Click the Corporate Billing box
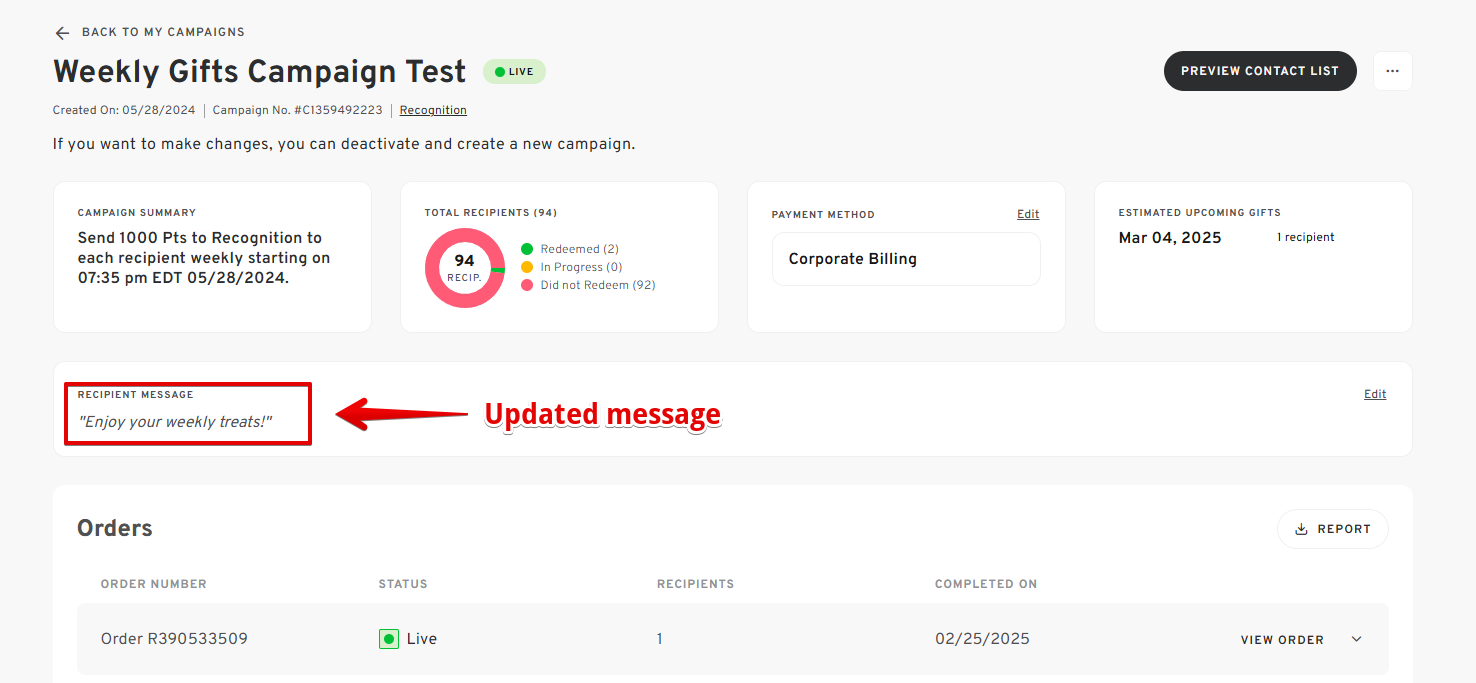The height and width of the screenshot is (683, 1476). pos(906,259)
